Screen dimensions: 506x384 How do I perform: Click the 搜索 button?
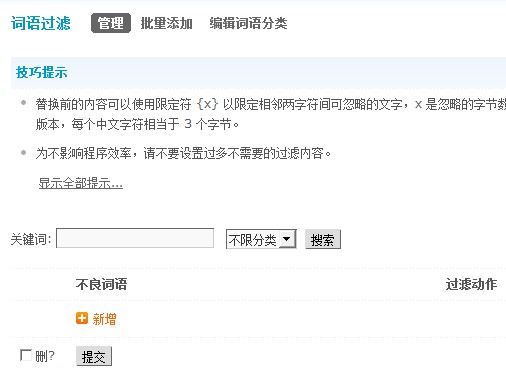tap(323, 239)
